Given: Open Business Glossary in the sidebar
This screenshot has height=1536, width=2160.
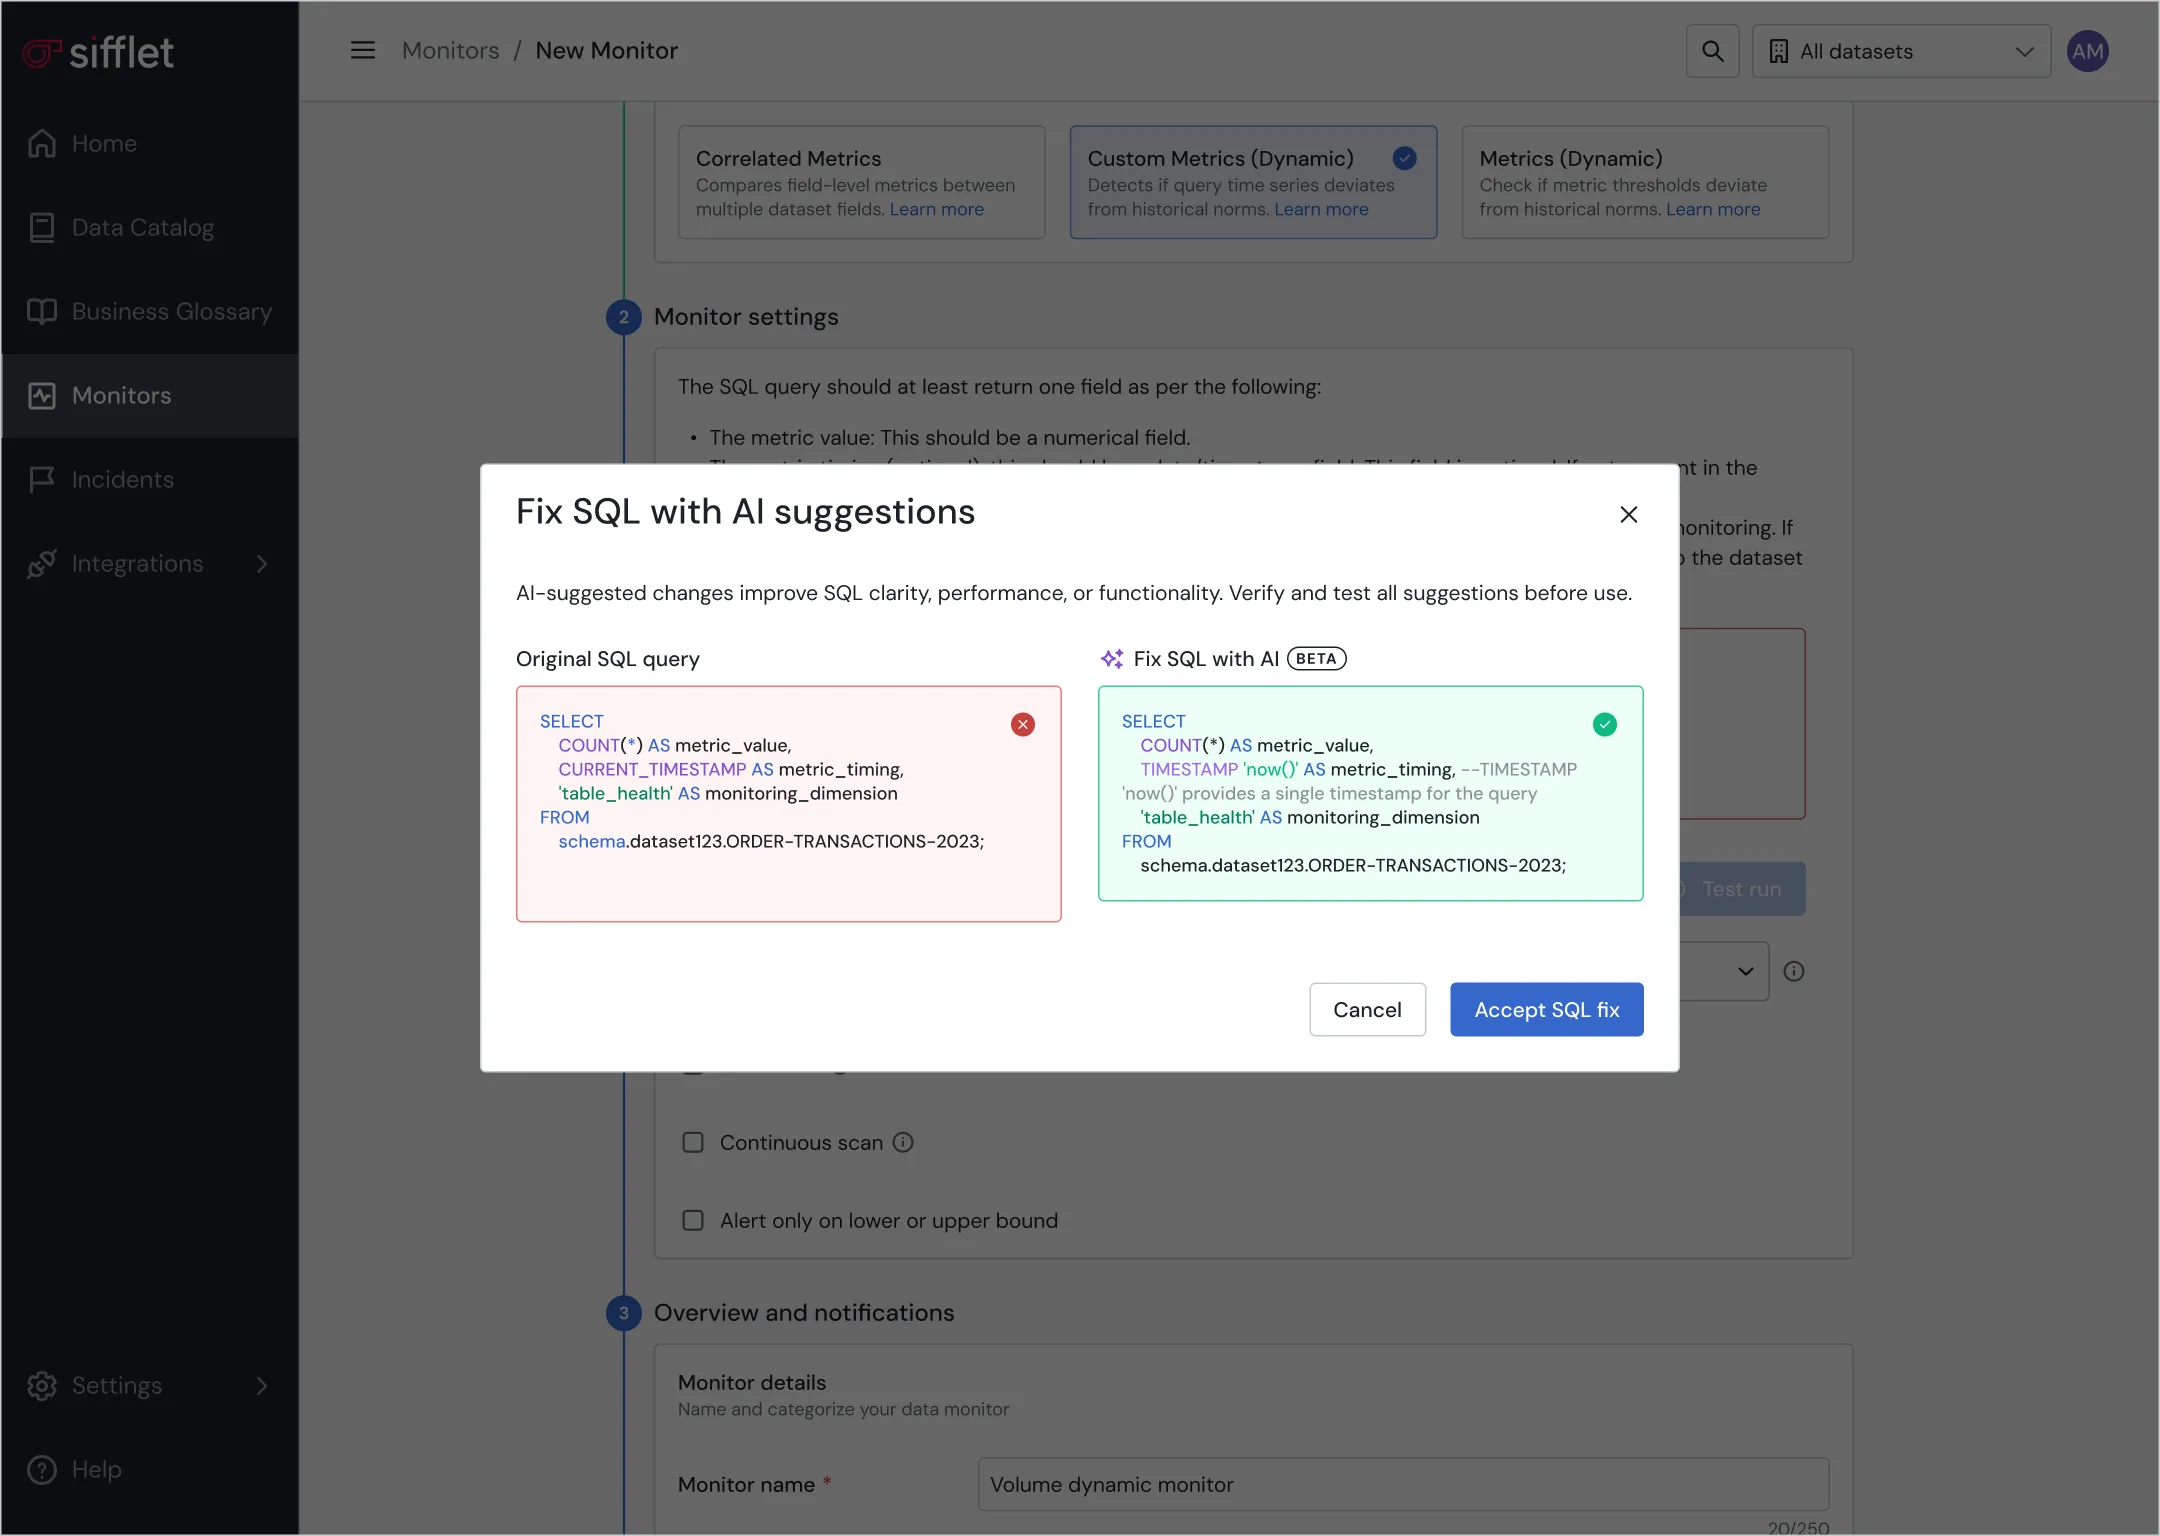Looking at the screenshot, I should coord(150,311).
